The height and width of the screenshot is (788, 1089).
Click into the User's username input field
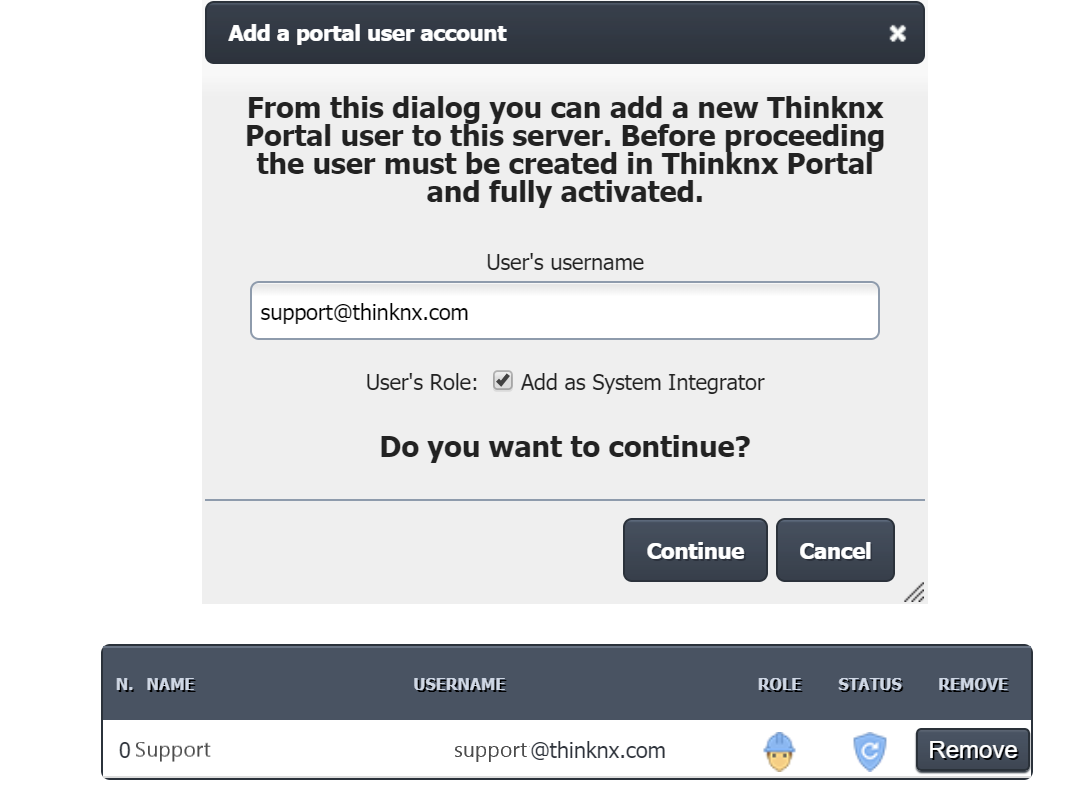pos(564,311)
